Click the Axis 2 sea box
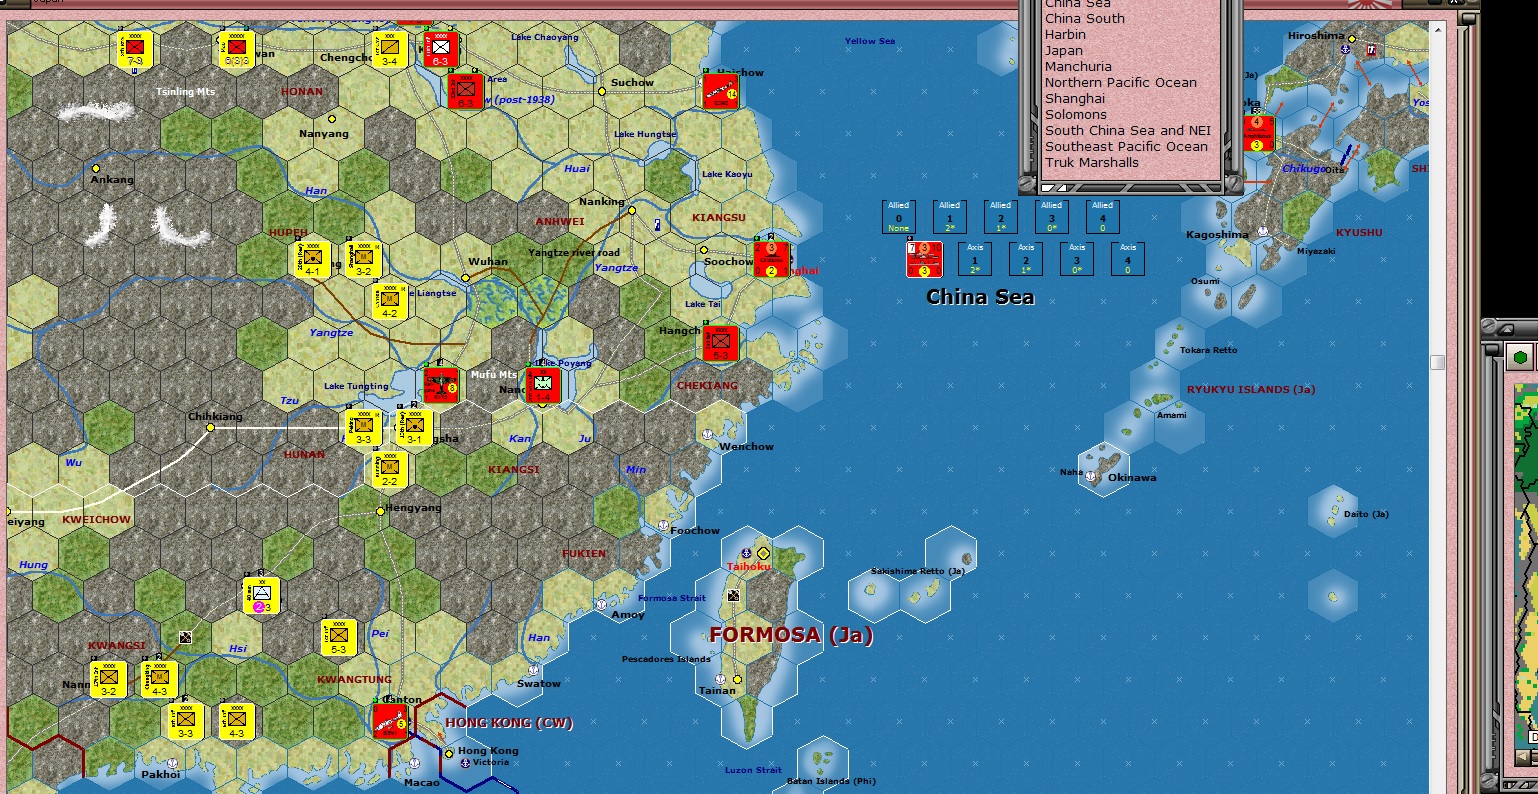The height and width of the screenshot is (794, 1538). tap(1026, 259)
